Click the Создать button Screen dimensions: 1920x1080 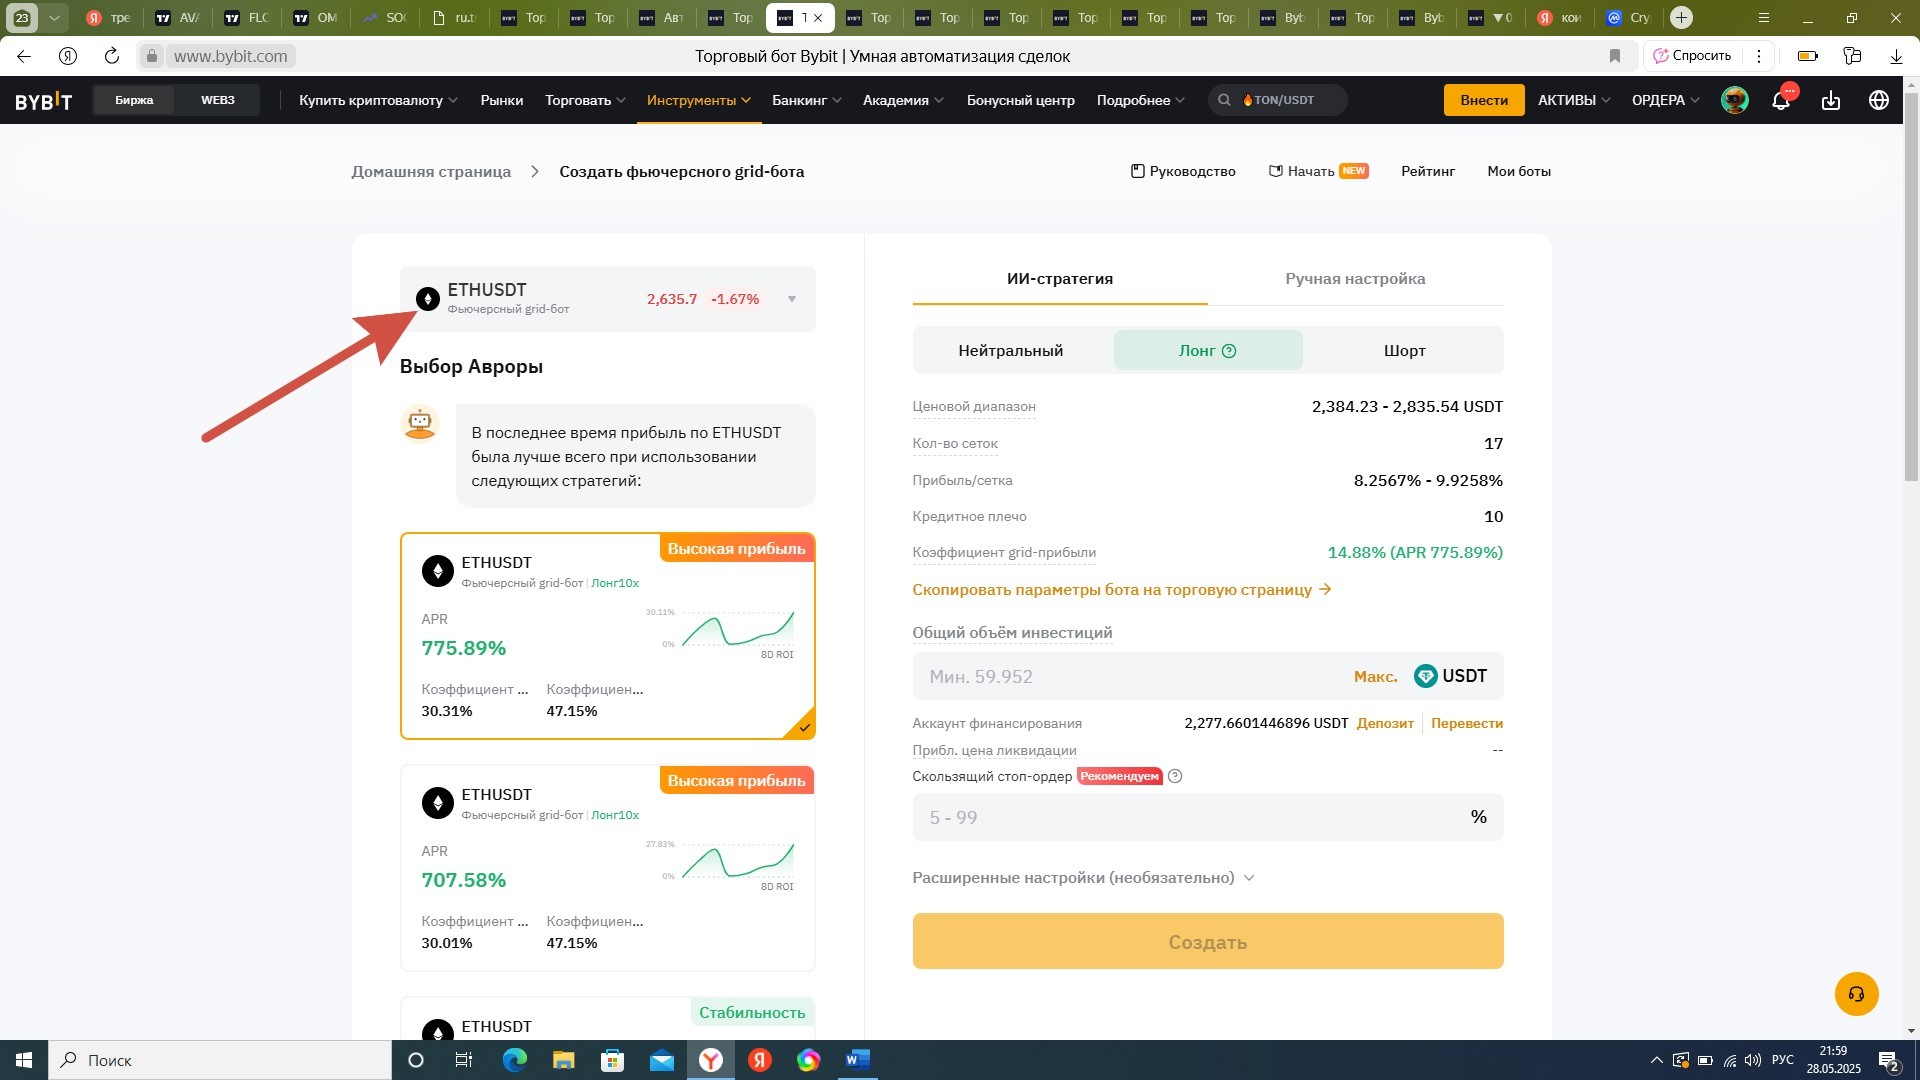coord(1208,941)
